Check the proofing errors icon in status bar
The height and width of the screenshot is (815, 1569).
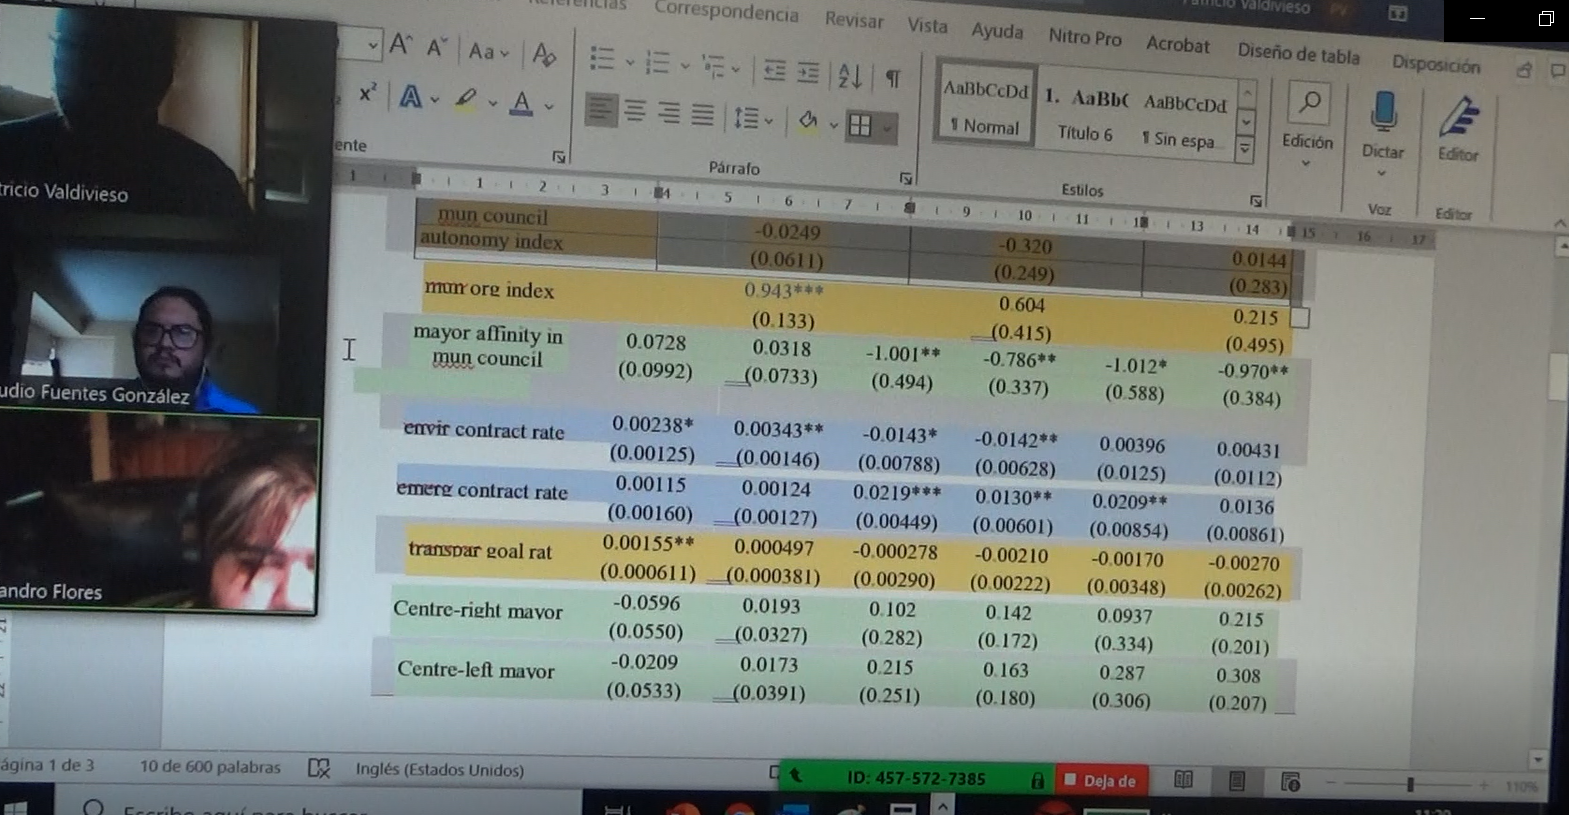pos(319,768)
